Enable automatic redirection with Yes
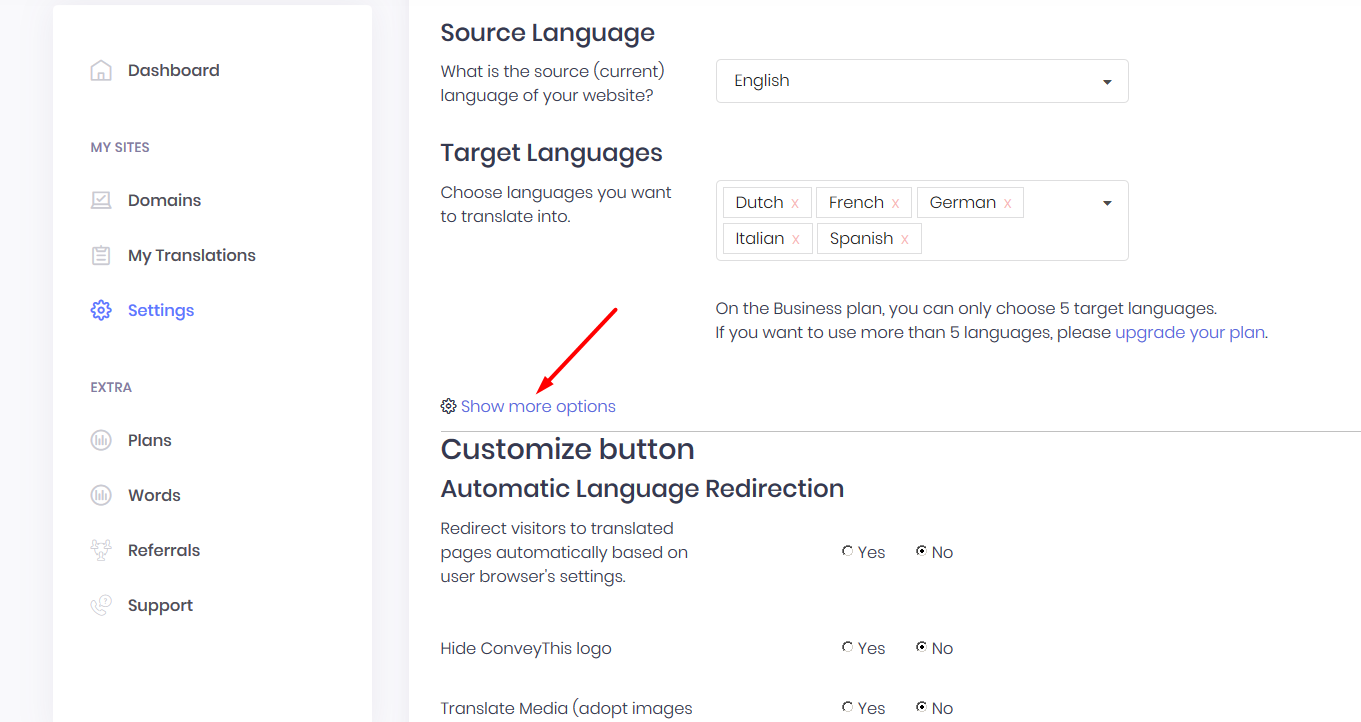This screenshot has height=722, width=1361. point(848,551)
